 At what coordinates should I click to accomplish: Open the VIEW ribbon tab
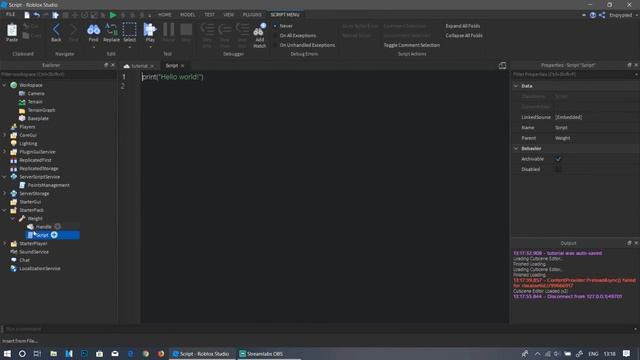229,15
